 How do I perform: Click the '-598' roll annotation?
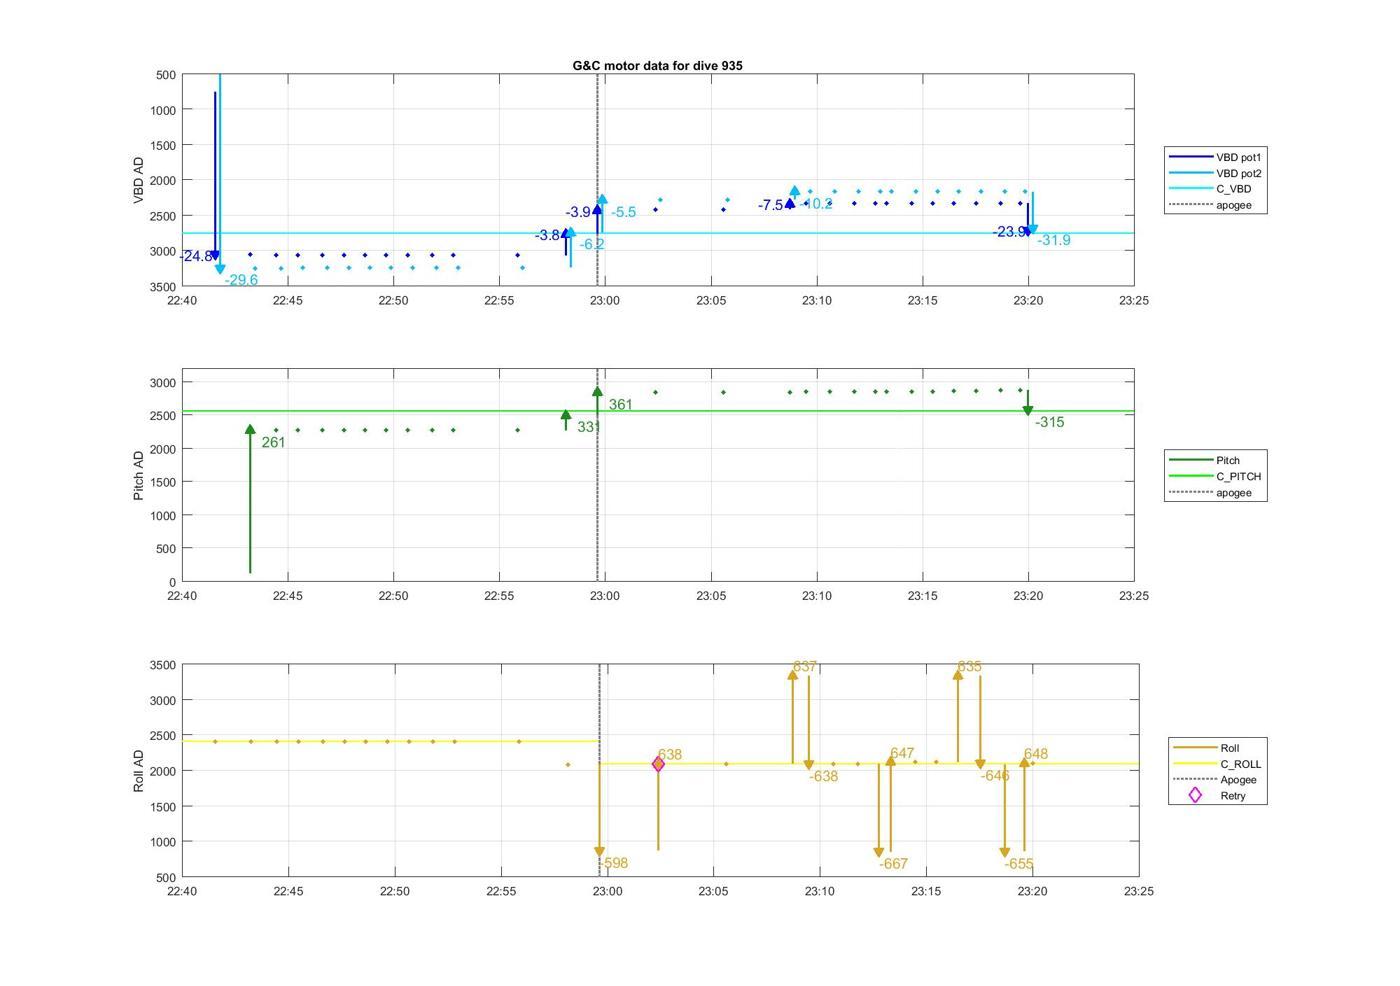(x=614, y=863)
